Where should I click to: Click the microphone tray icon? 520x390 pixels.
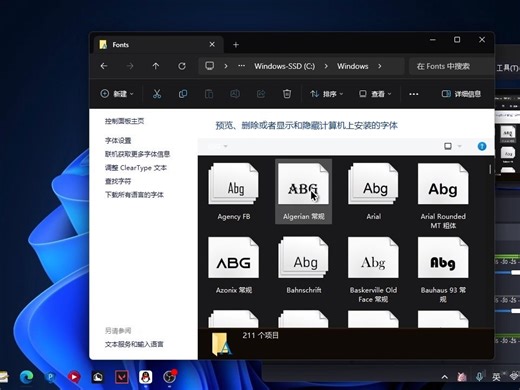pyautogui.click(x=479, y=377)
